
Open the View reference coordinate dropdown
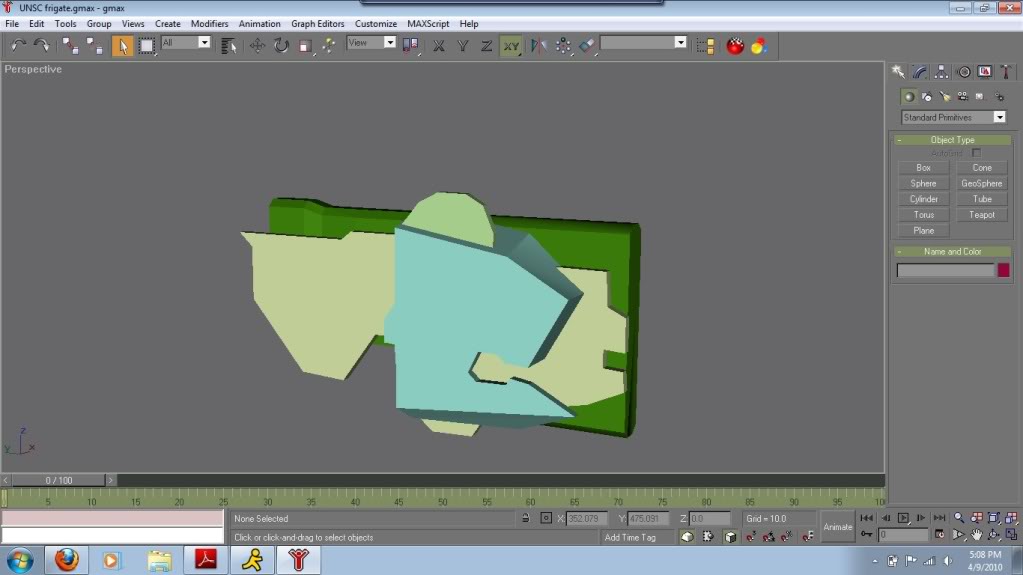click(x=389, y=42)
